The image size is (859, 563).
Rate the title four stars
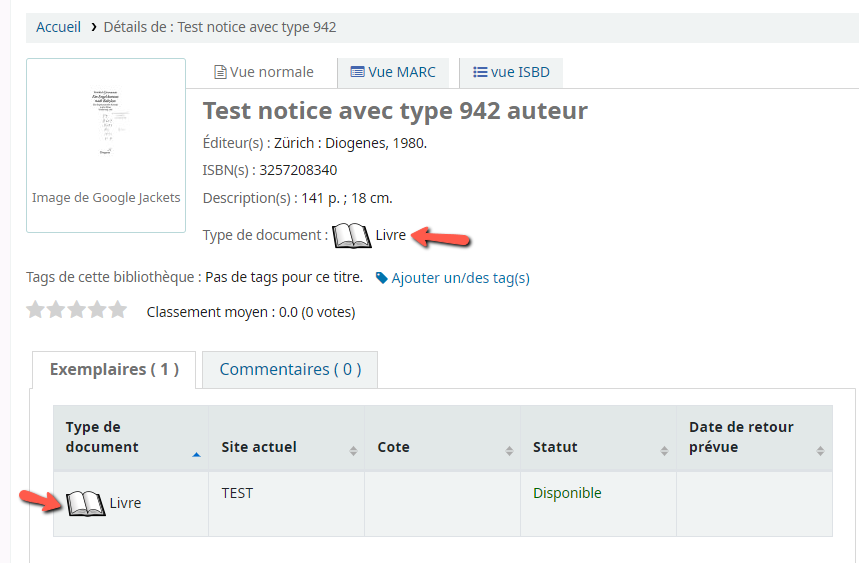tap(97, 310)
